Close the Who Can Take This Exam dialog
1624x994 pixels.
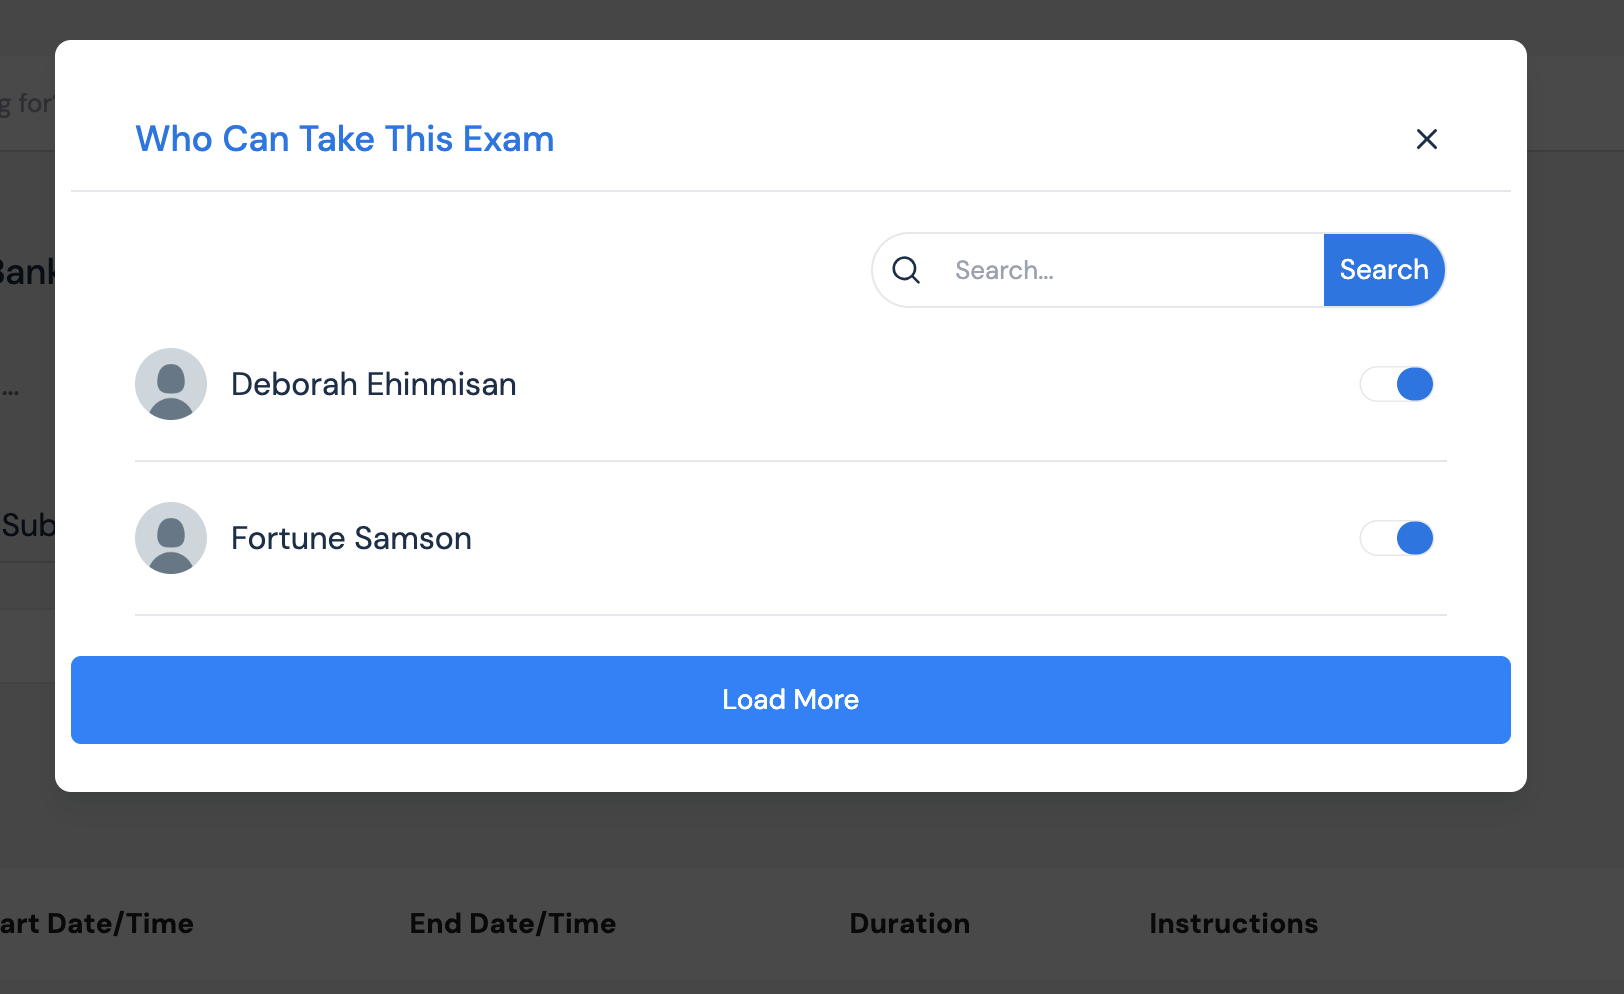coord(1426,139)
